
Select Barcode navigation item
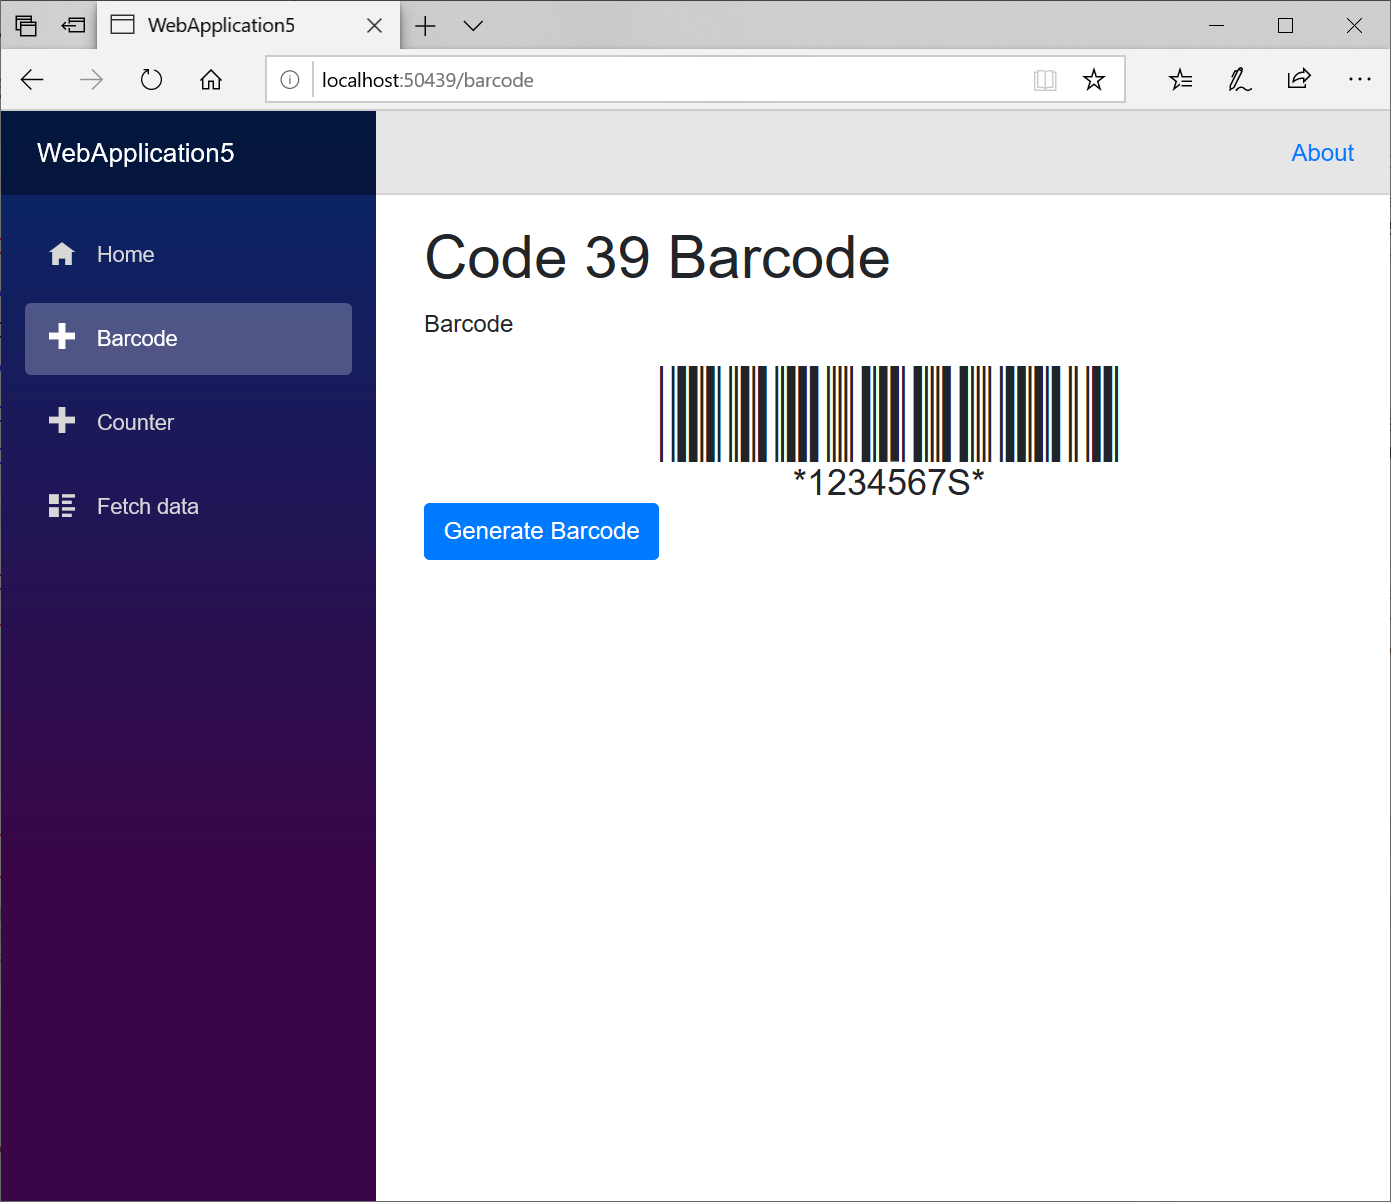click(x=188, y=339)
